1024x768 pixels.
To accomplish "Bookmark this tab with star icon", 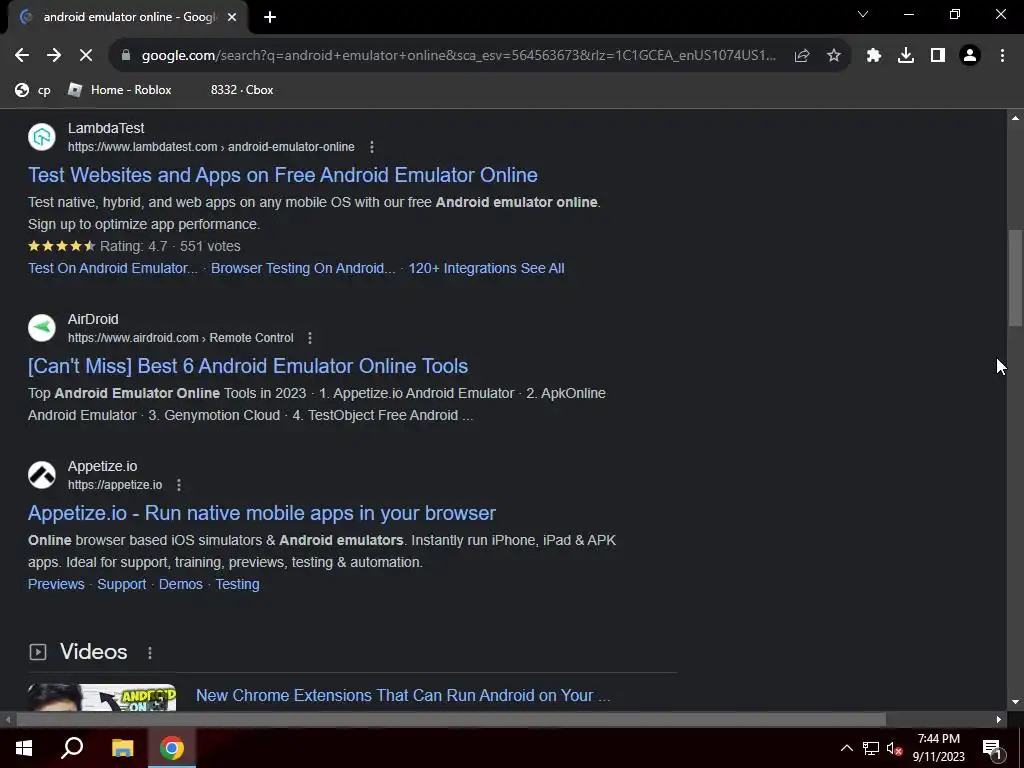I will [834, 56].
